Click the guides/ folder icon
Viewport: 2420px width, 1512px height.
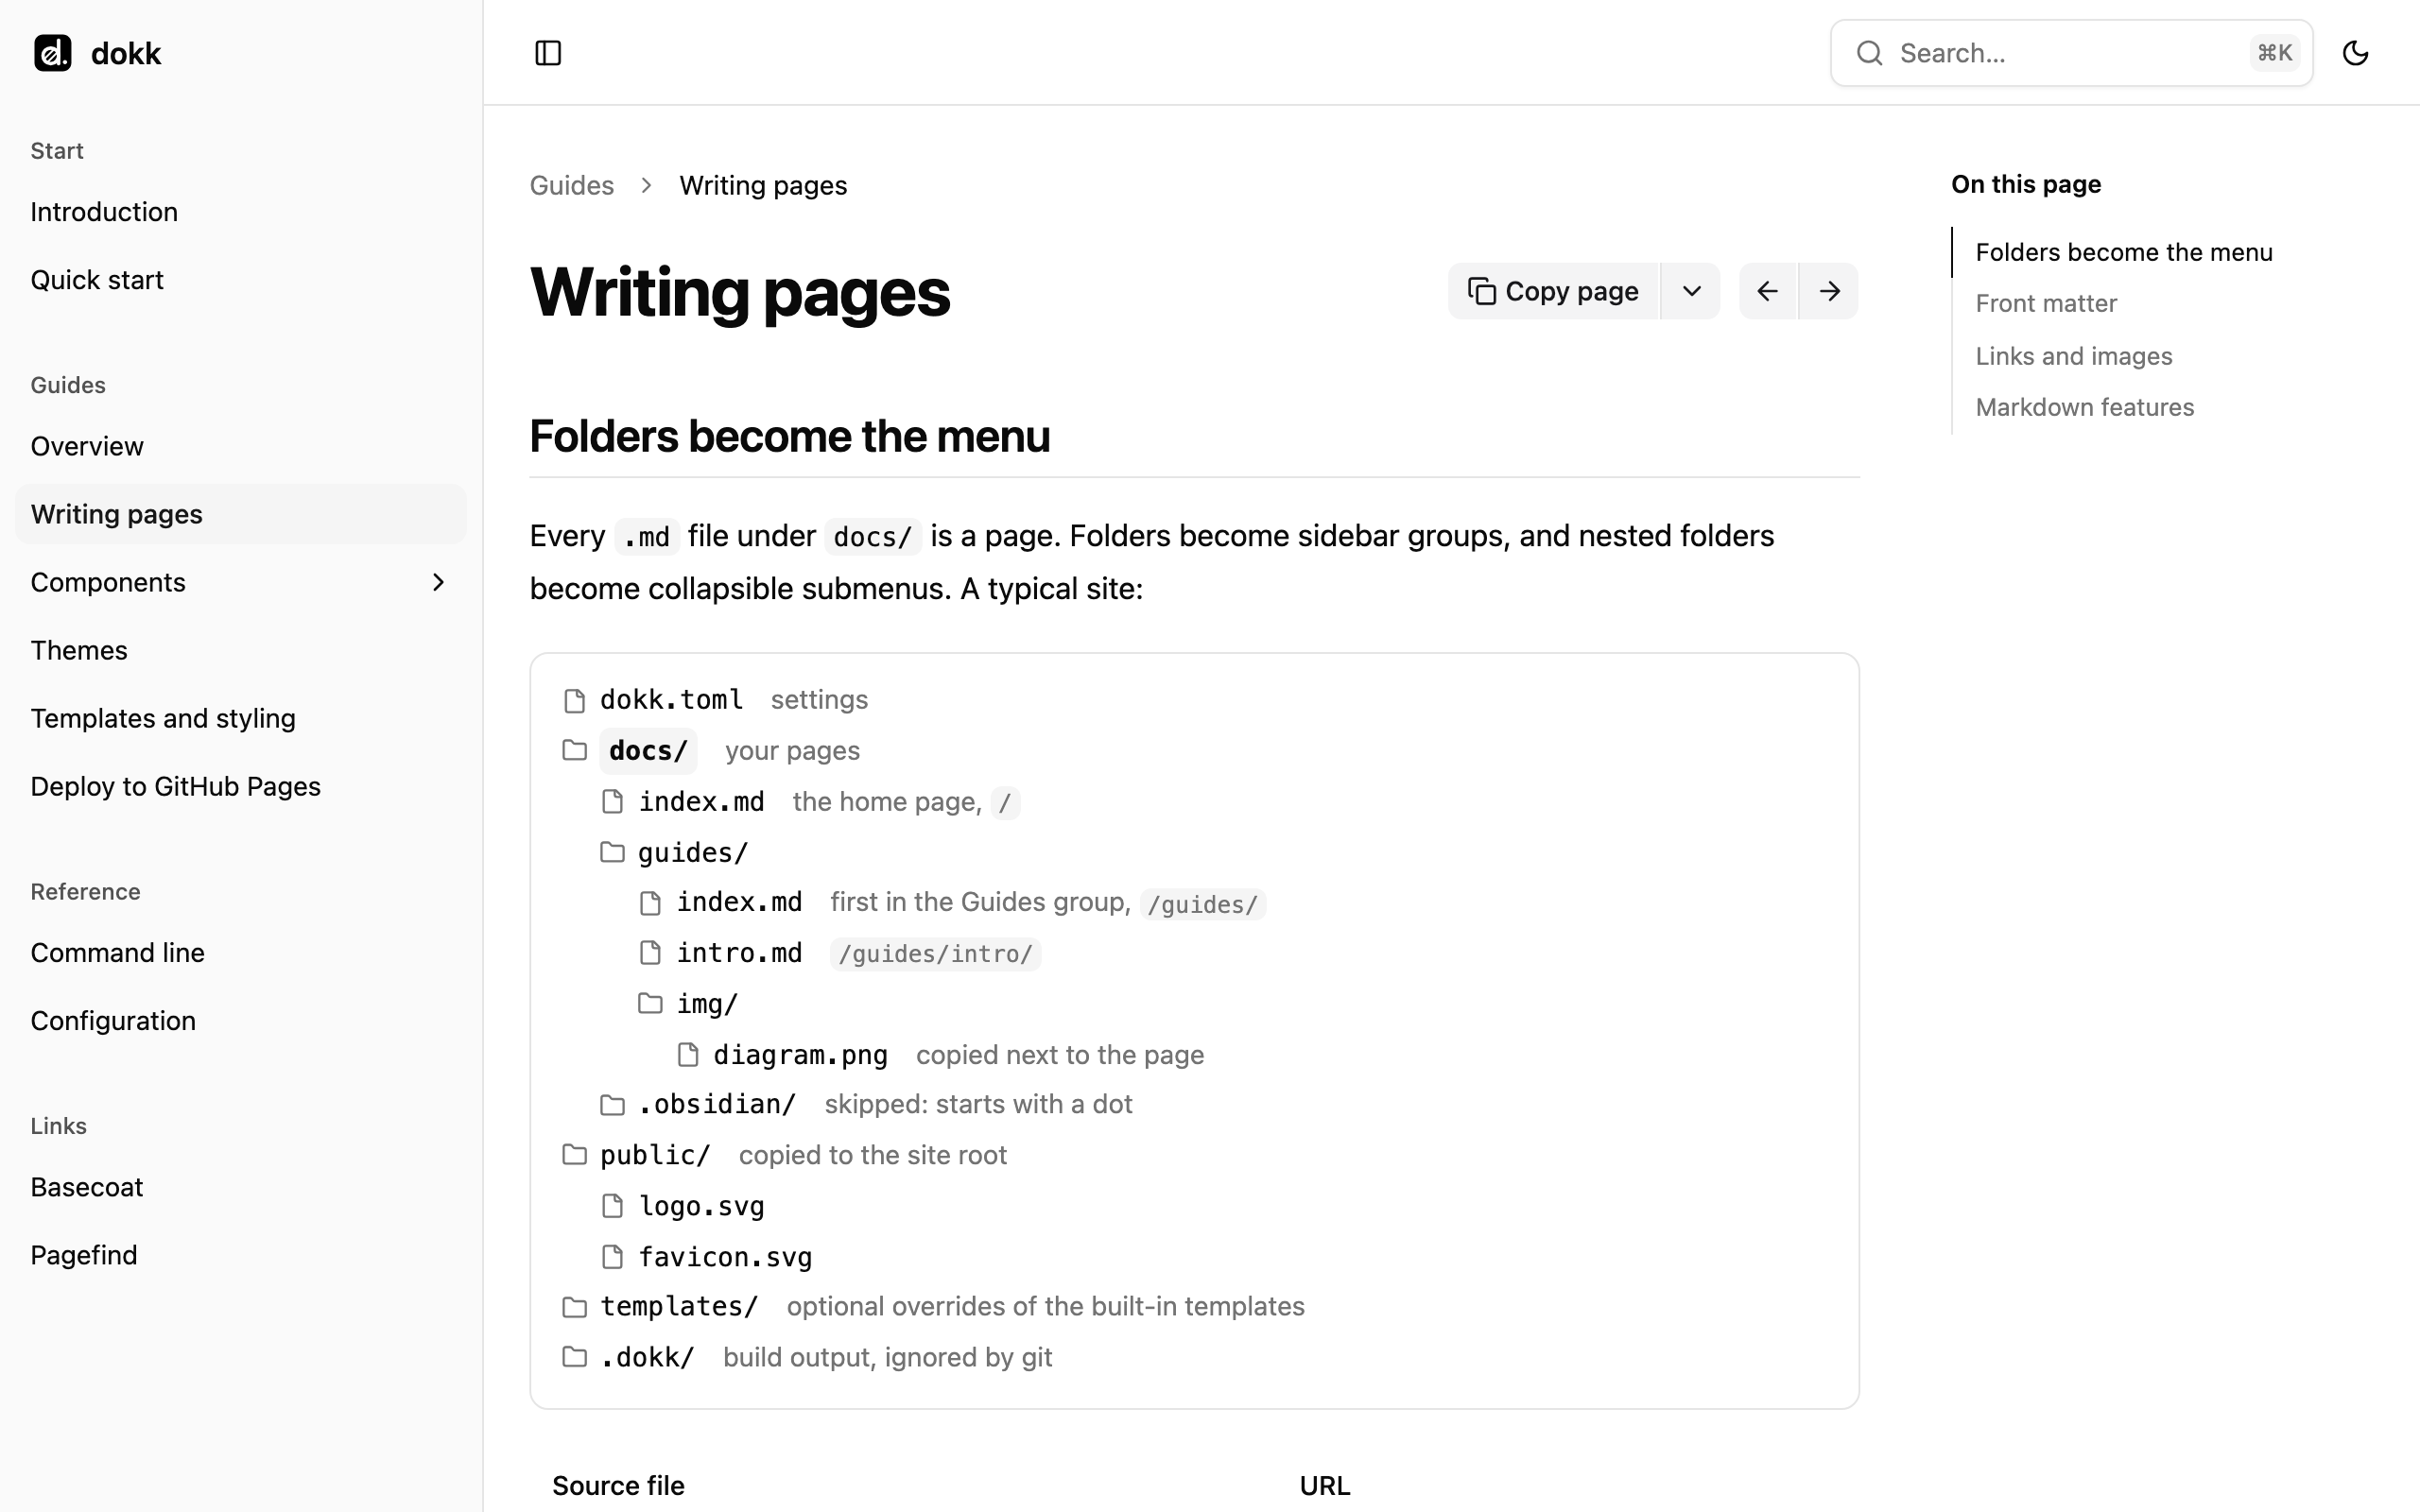(x=612, y=852)
